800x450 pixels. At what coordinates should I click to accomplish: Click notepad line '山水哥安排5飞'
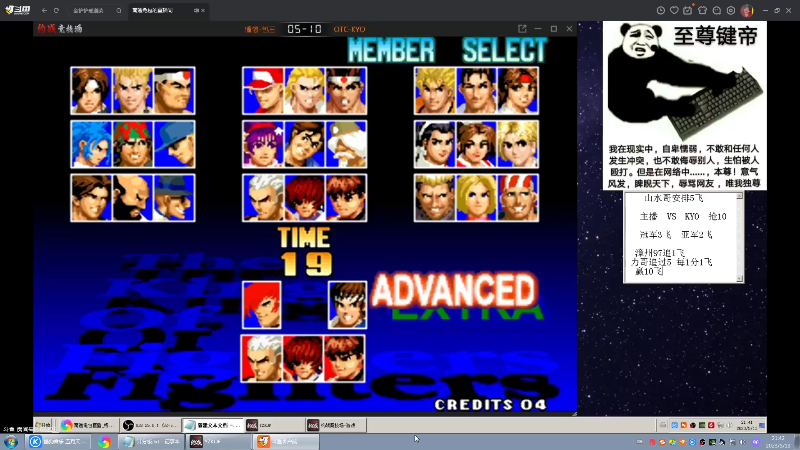pos(673,198)
